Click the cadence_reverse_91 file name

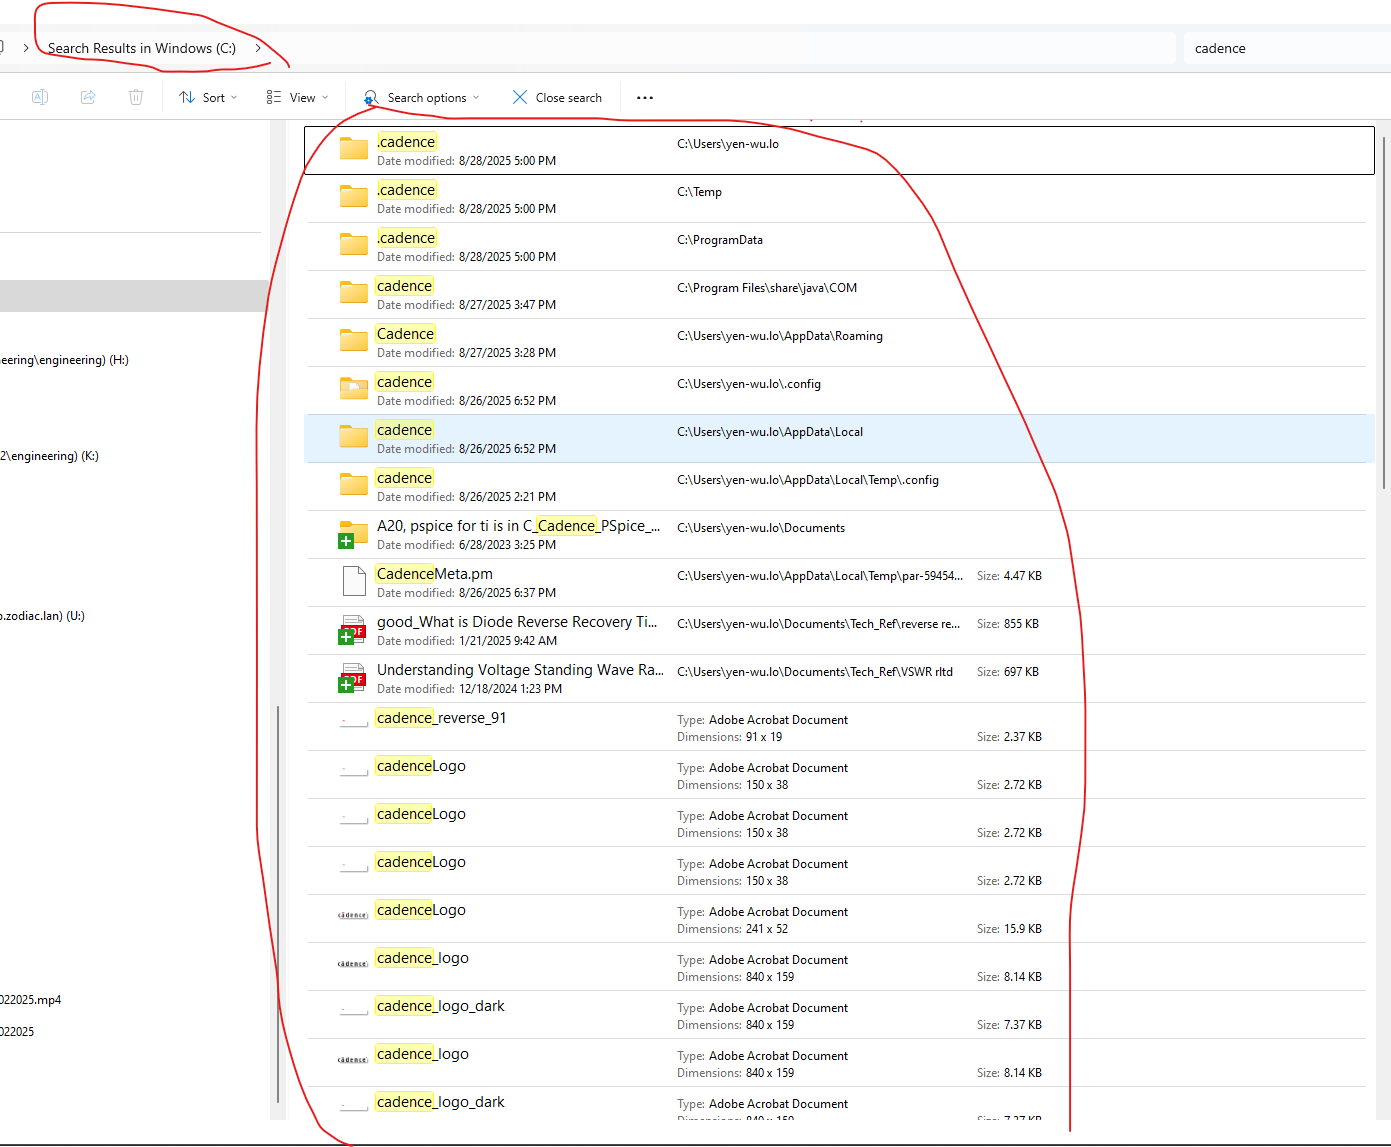click(x=441, y=718)
